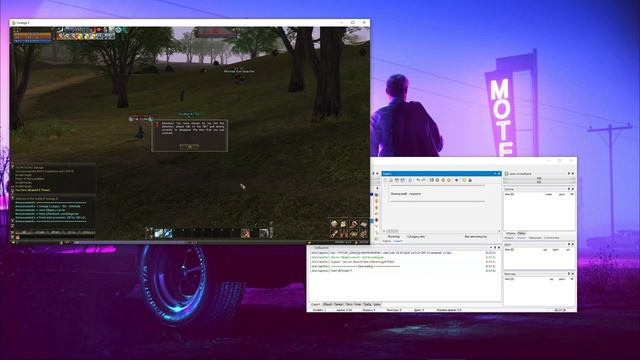
Task: Use the grey item on game shortcut bar
Action: point(264,233)
